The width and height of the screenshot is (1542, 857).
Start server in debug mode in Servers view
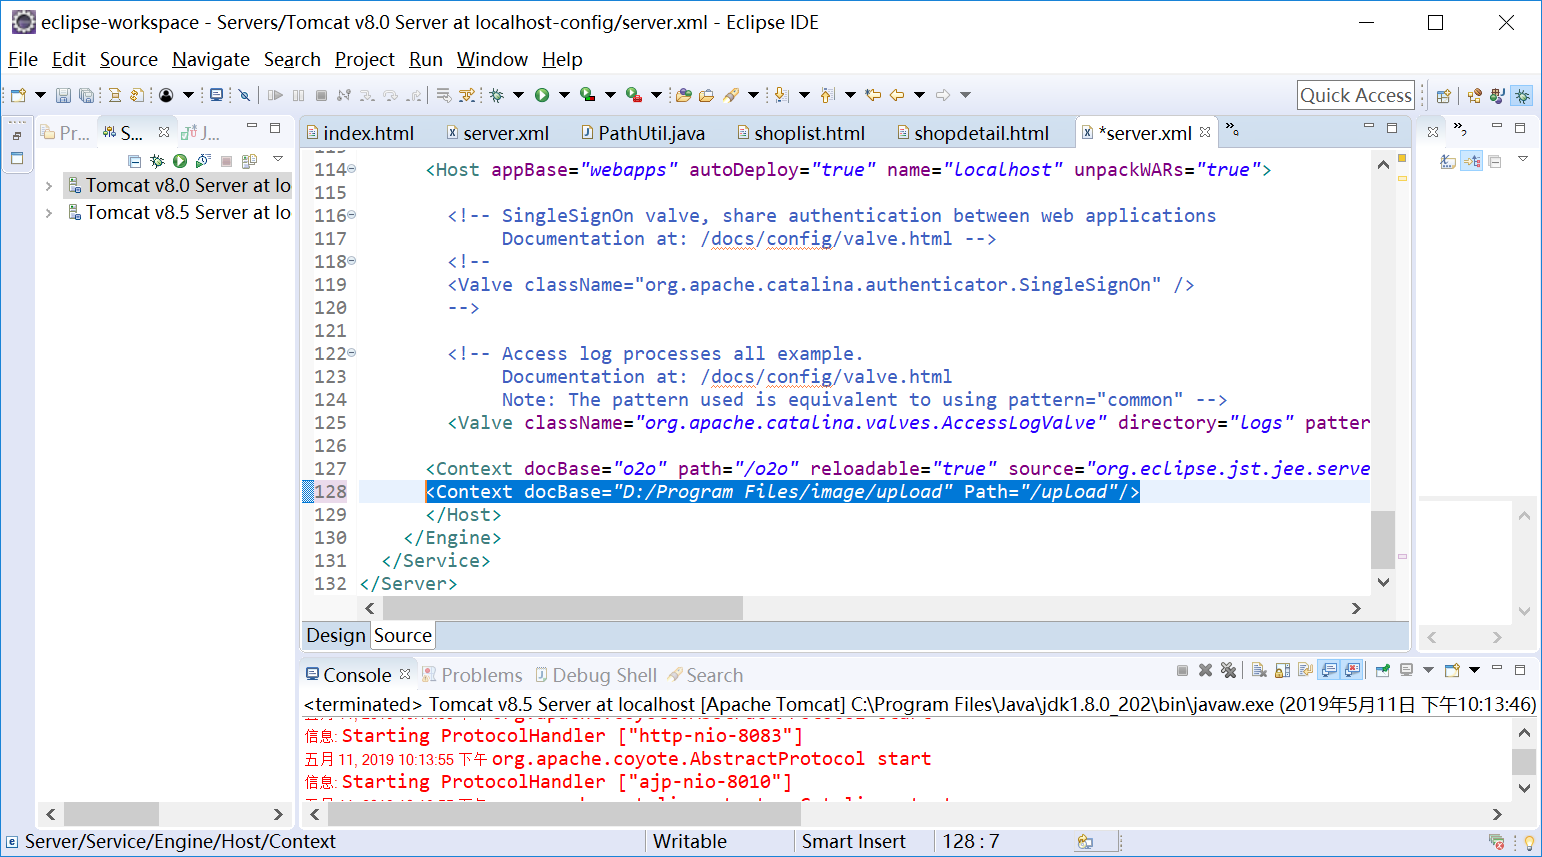pos(157,161)
